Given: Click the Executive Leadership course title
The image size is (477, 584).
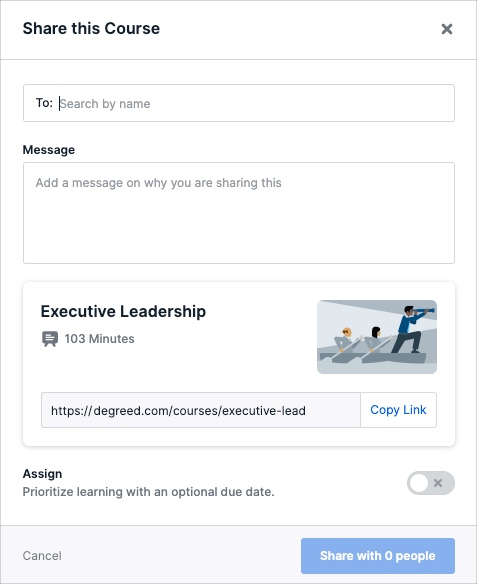Looking at the screenshot, I should pos(123,311).
